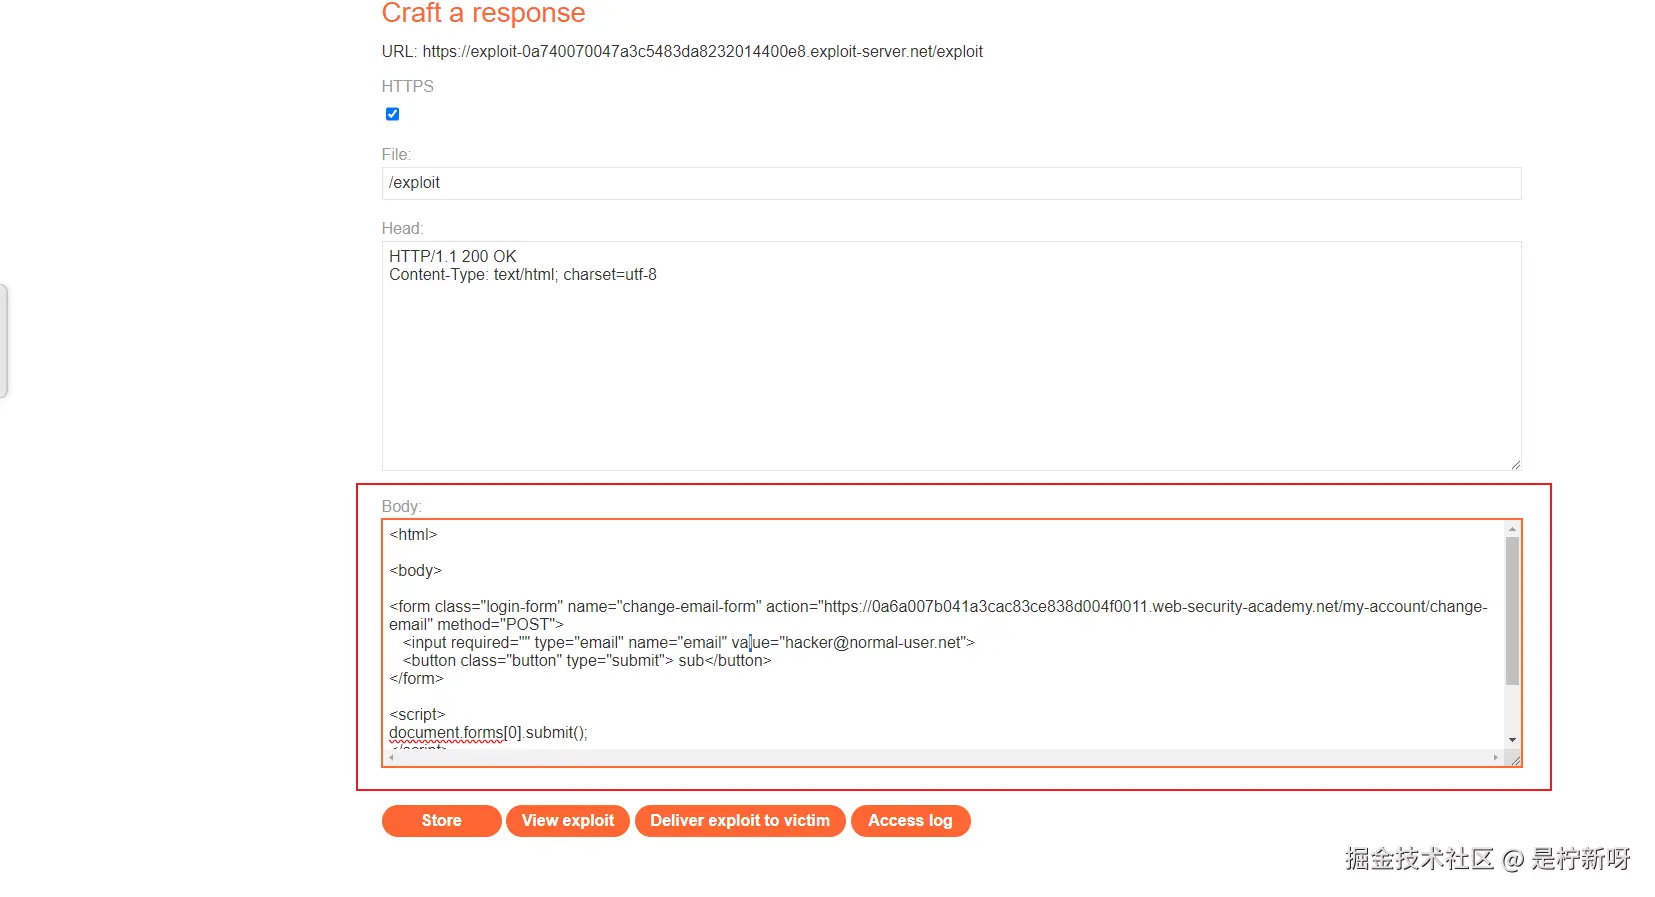Click the Body horizontal scrollbar left arrow
The width and height of the screenshot is (1655, 897).
[x=391, y=758]
